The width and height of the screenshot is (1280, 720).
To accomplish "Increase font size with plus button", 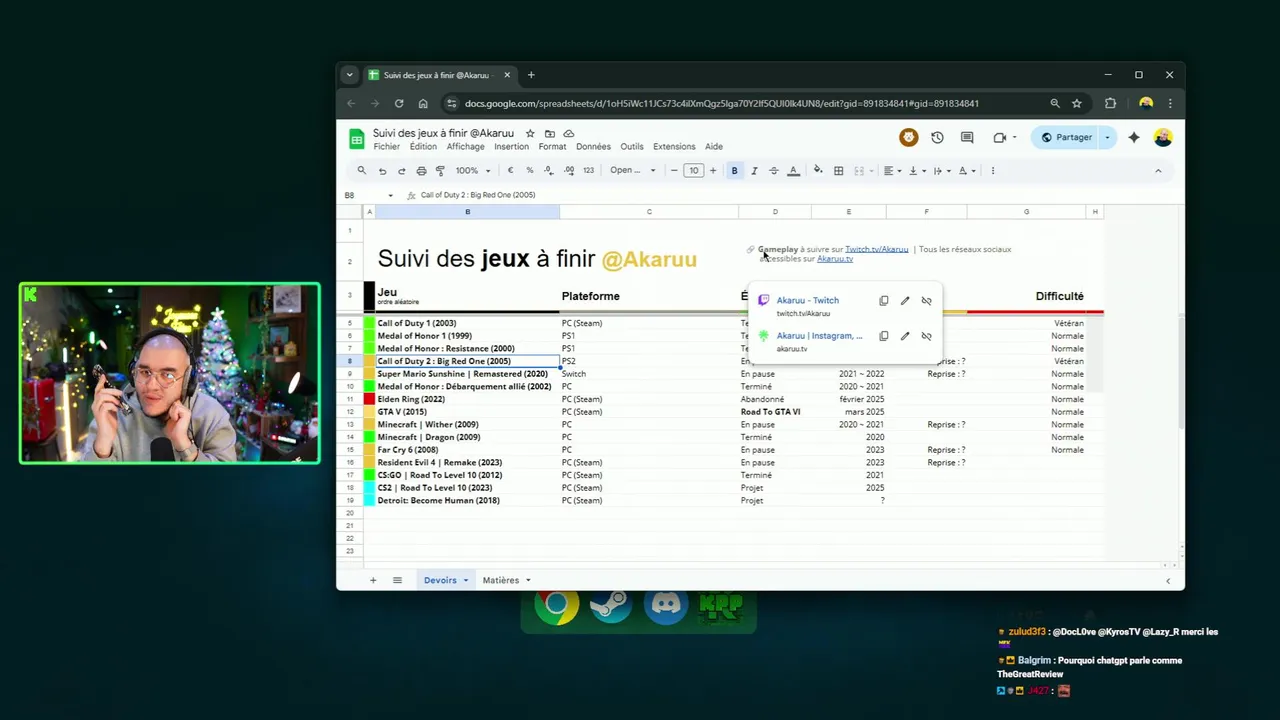I will pyautogui.click(x=713, y=171).
